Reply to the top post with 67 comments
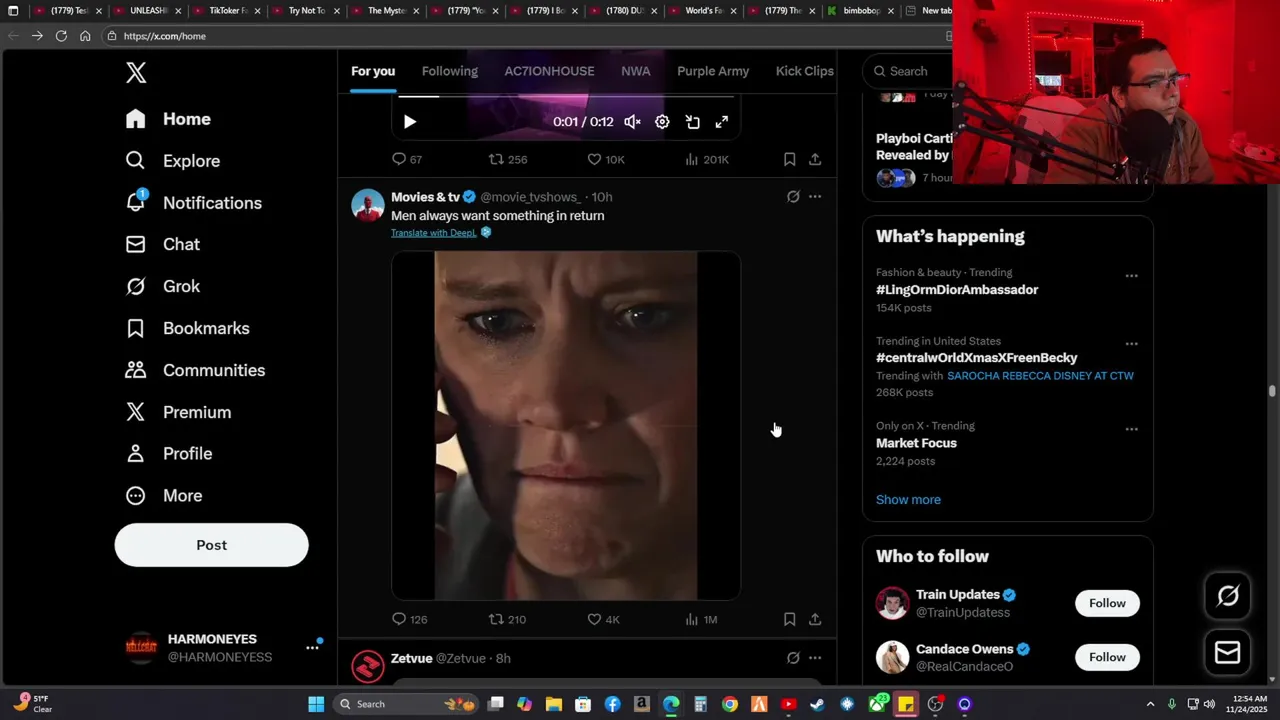Image resolution: width=1280 pixels, height=720 pixels. (407, 159)
